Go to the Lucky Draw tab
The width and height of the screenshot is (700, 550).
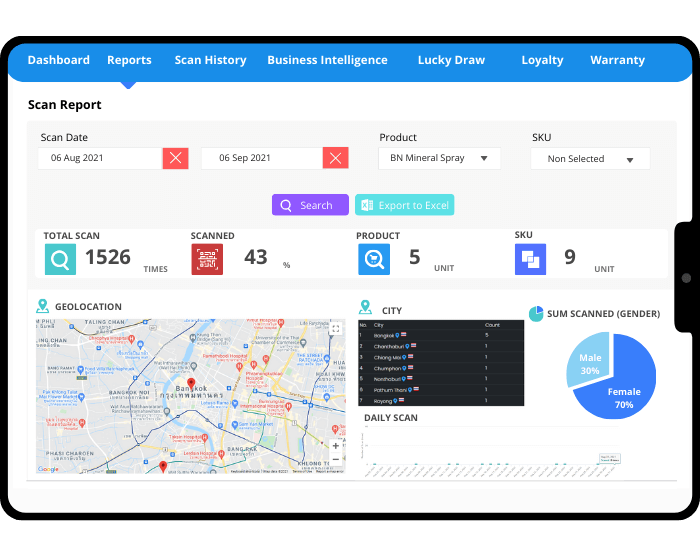(x=451, y=60)
